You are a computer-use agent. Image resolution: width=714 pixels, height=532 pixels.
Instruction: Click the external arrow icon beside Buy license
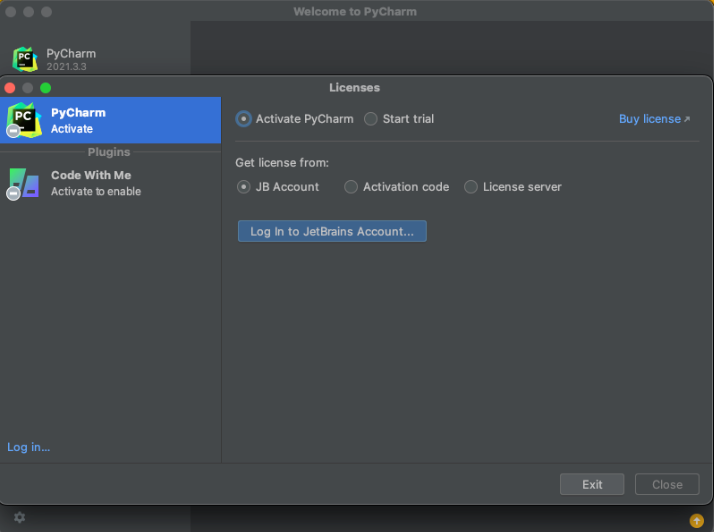687,119
